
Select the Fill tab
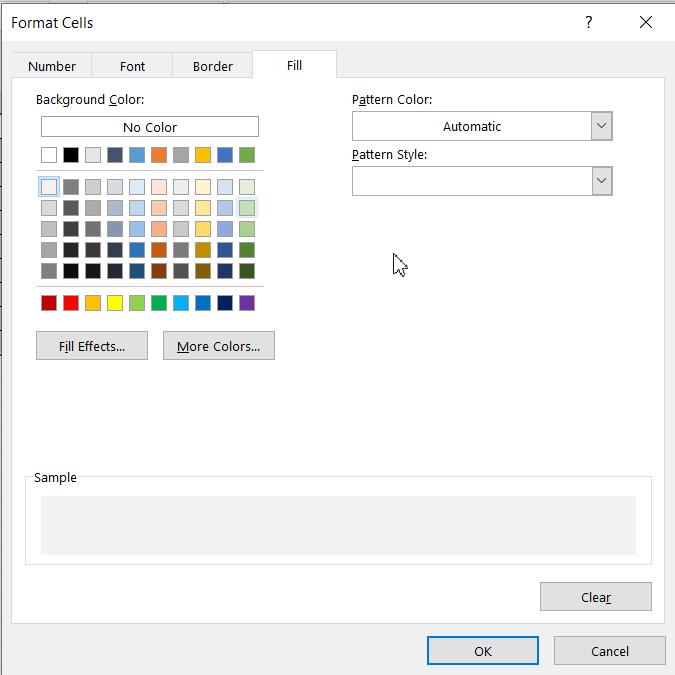294,65
